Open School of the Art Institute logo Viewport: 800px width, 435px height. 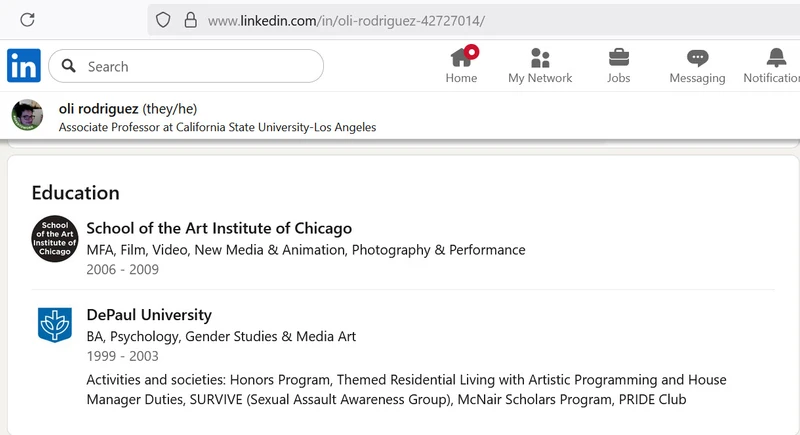55,239
